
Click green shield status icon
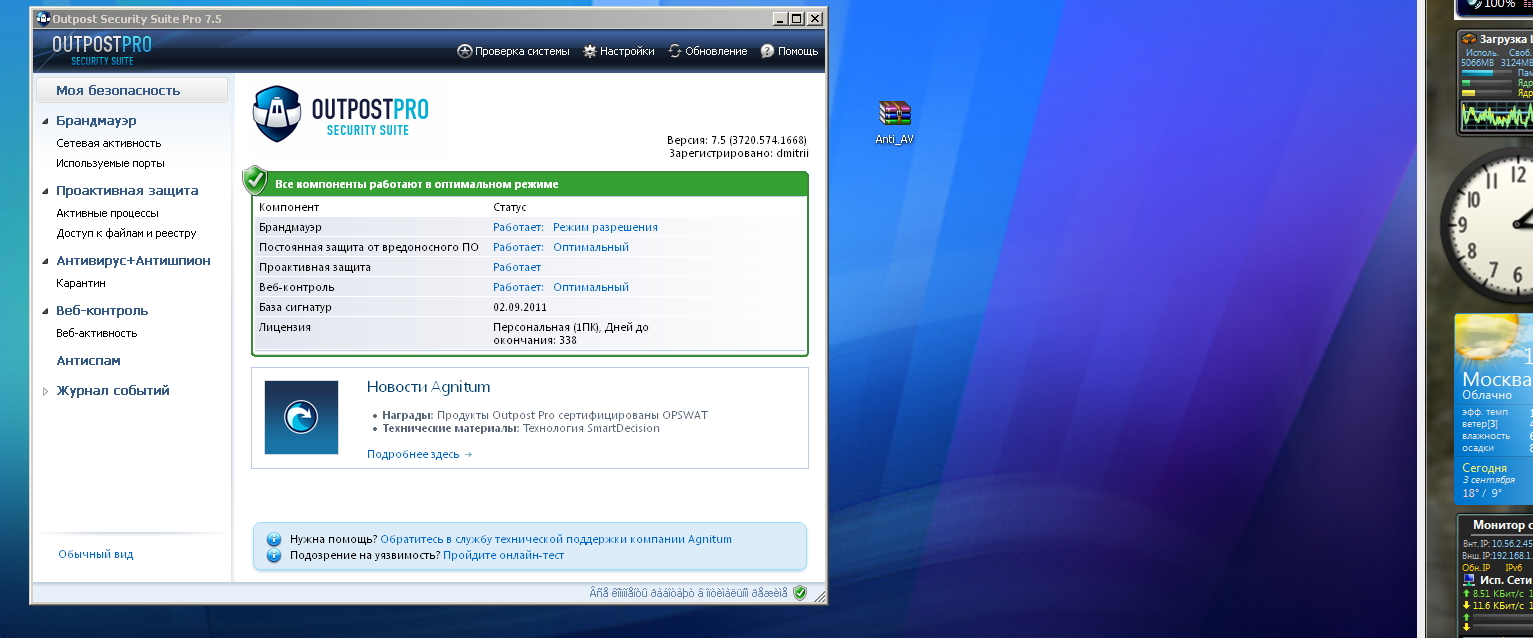pos(255,181)
